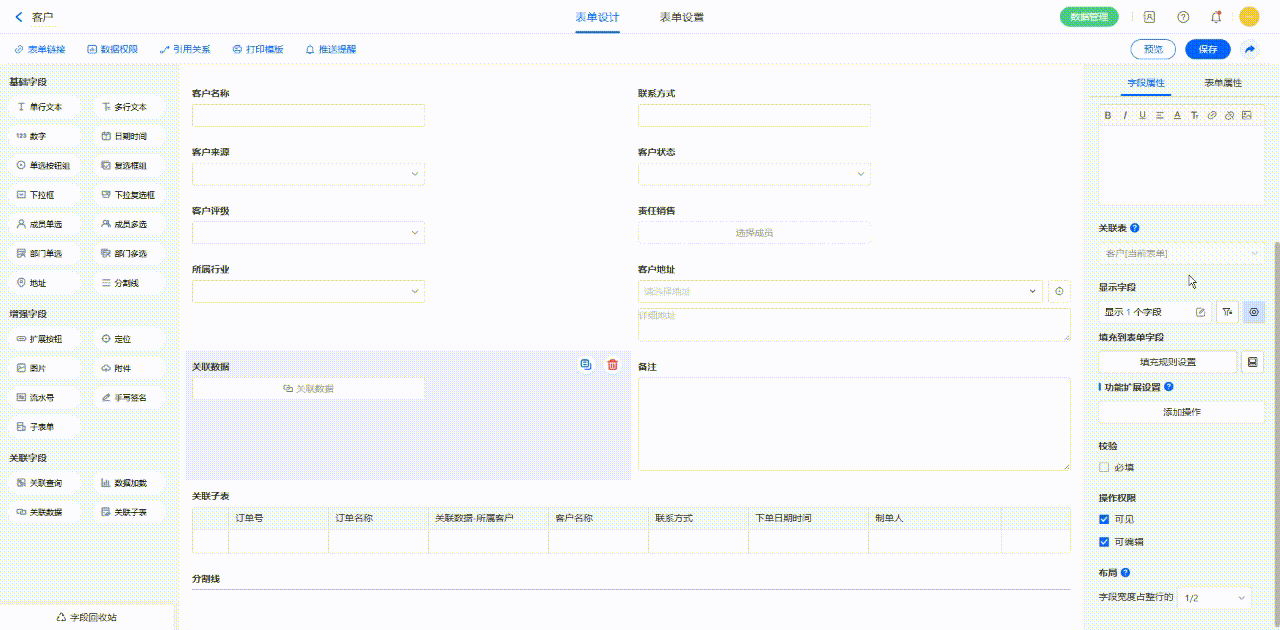Delete the 关联数据 field with trash icon
The width and height of the screenshot is (1280, 630).
613,365
